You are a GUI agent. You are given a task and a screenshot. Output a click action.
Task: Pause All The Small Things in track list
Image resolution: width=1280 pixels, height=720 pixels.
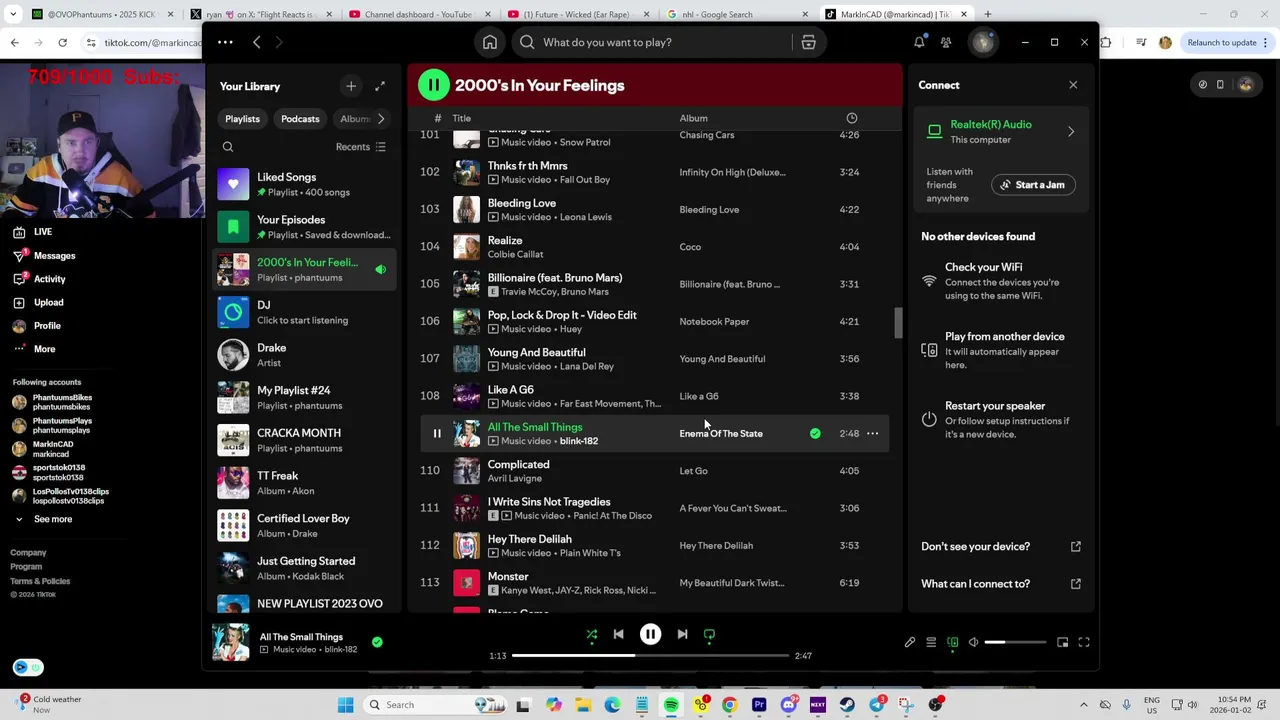tap(437, 433)
